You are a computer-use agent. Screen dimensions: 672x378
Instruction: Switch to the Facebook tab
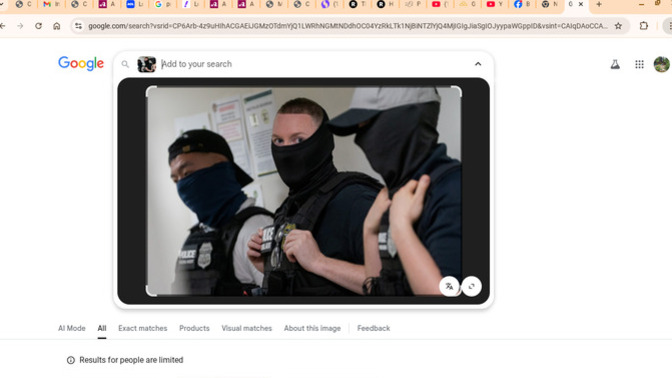click(522, 4)
